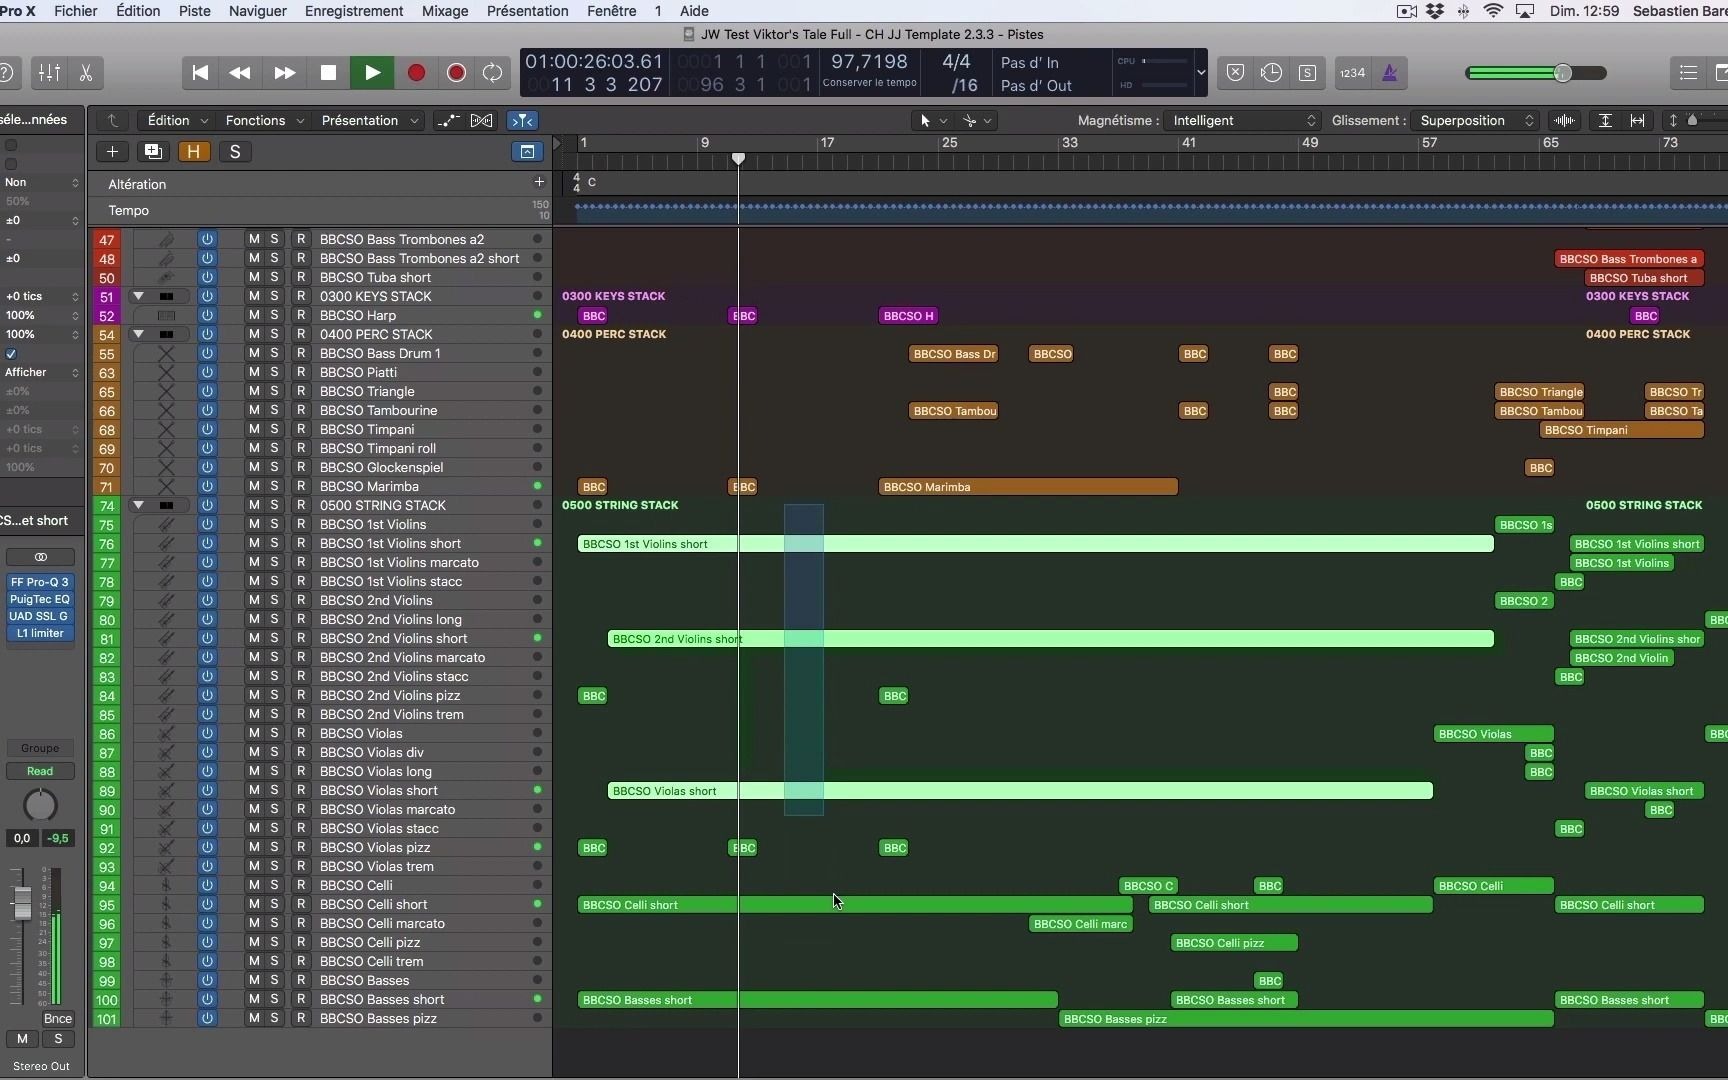Toggle the Flex view button
The image size is (1728, 1080).
click(x=481, y=120)
